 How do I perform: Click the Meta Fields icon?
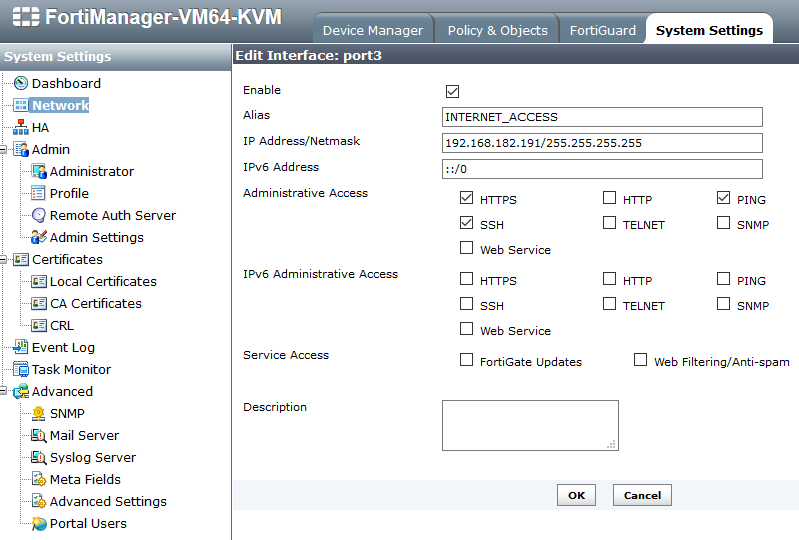pos(39,479)
